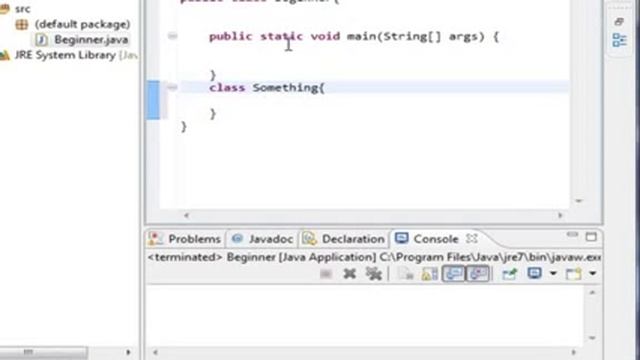Open the Open Console dropdown arrow
Image resolution: width=640 pixels, height=360 pixels.
[593, 273]
